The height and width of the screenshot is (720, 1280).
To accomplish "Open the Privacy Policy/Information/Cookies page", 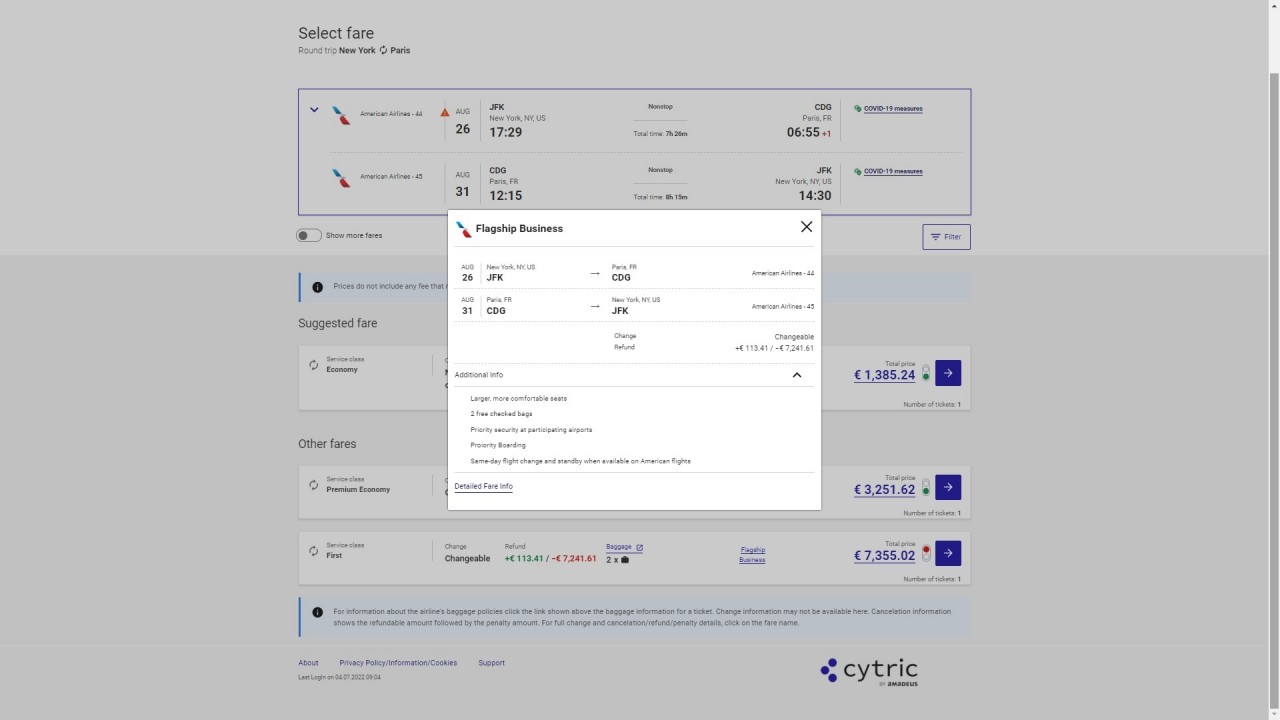I will [x=398, y=662].
